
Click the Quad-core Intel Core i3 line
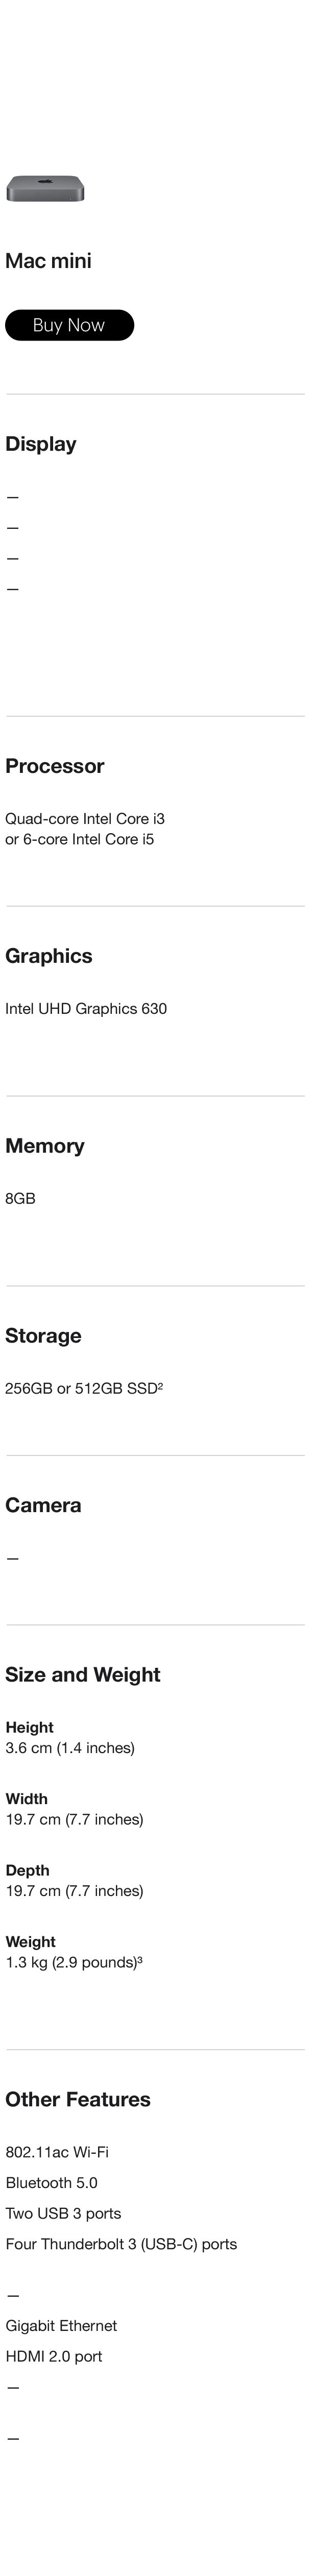point(85,818)
